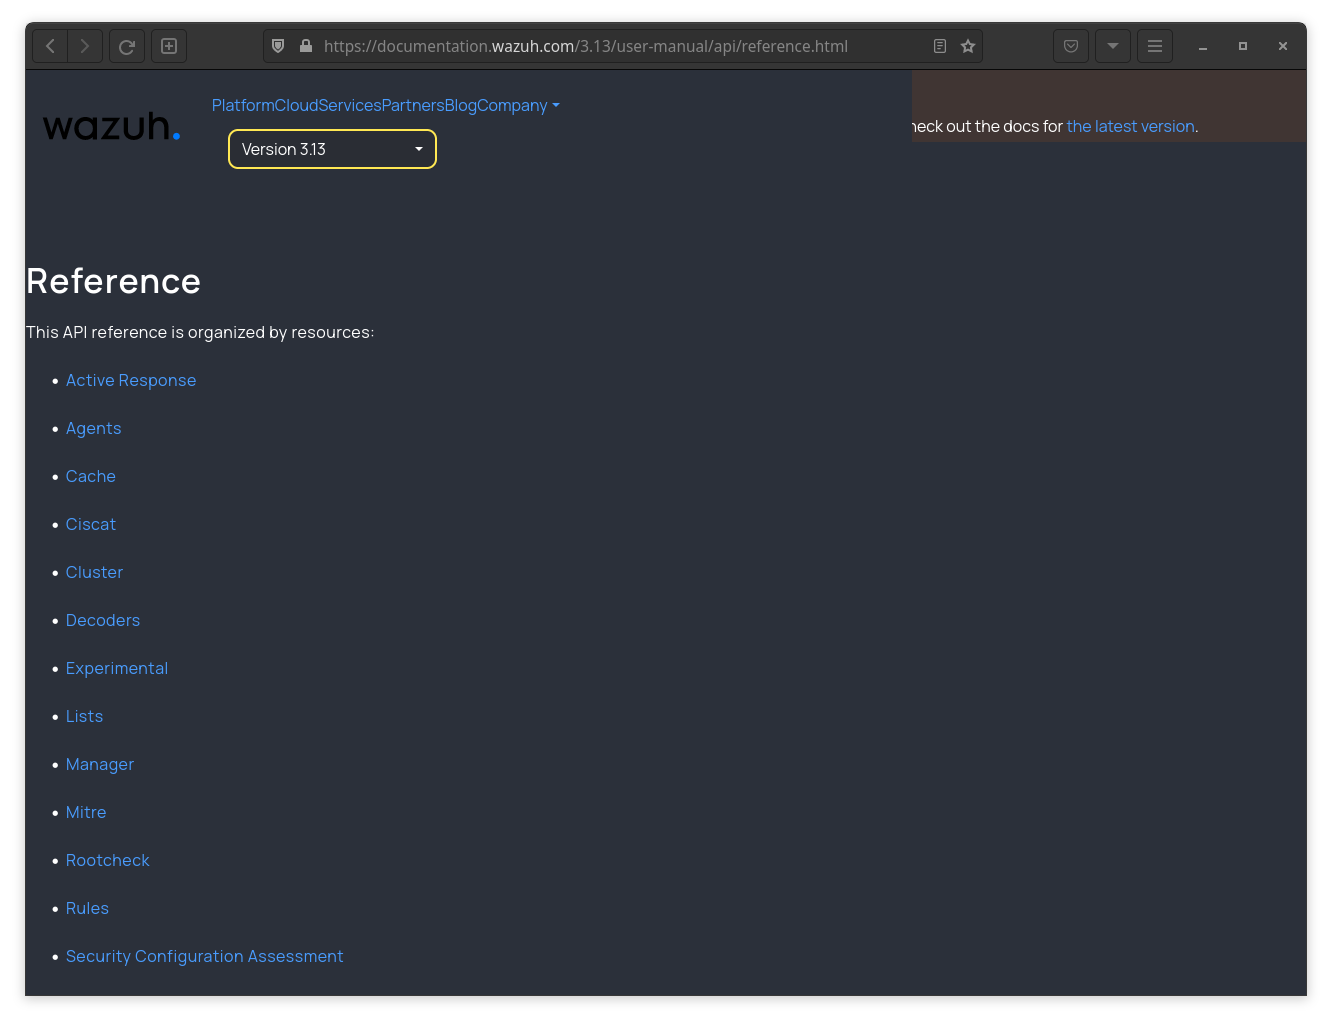Reload the current page
This screenshot has height=1024, width=1332.
[127, 45]
